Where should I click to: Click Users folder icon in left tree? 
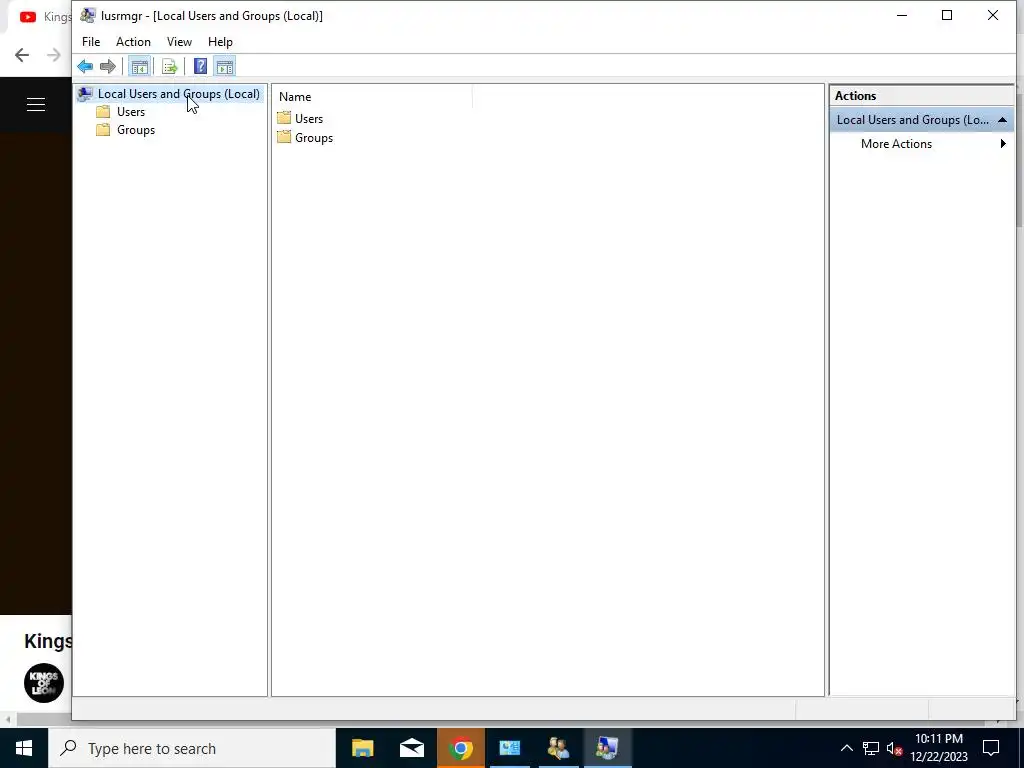103,112
